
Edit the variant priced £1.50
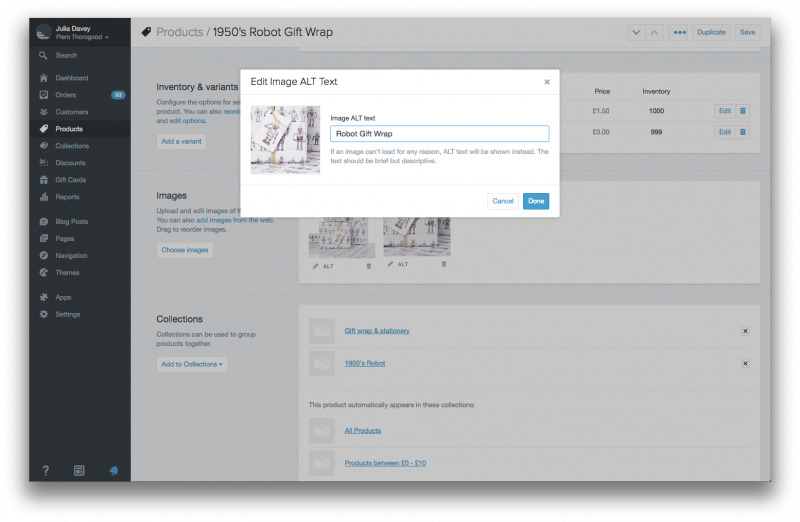tap(724, 111)
